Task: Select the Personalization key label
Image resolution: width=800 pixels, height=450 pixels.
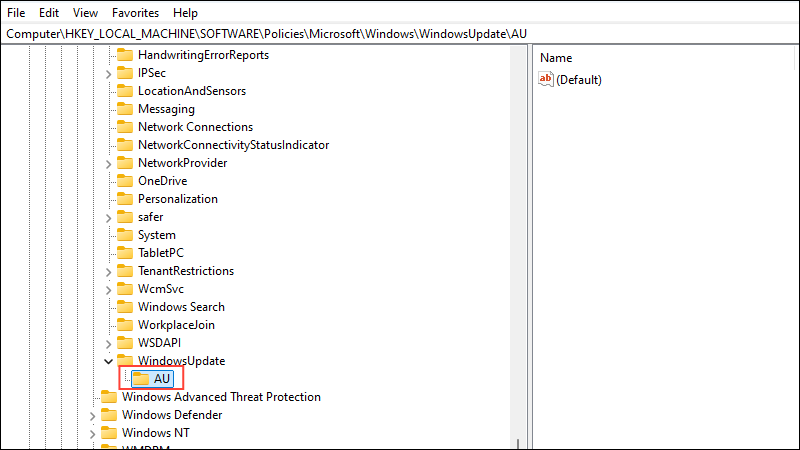Action: pyautogui.click(x=178, y=198)
